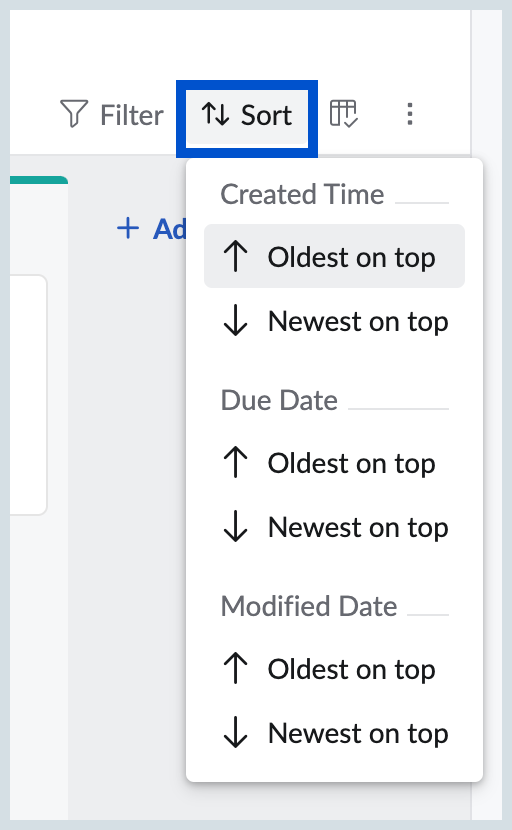The height and width of the screenshot is (830, 512).
Task: Select the white task card at left edge
Action: [x=28, y=395]
